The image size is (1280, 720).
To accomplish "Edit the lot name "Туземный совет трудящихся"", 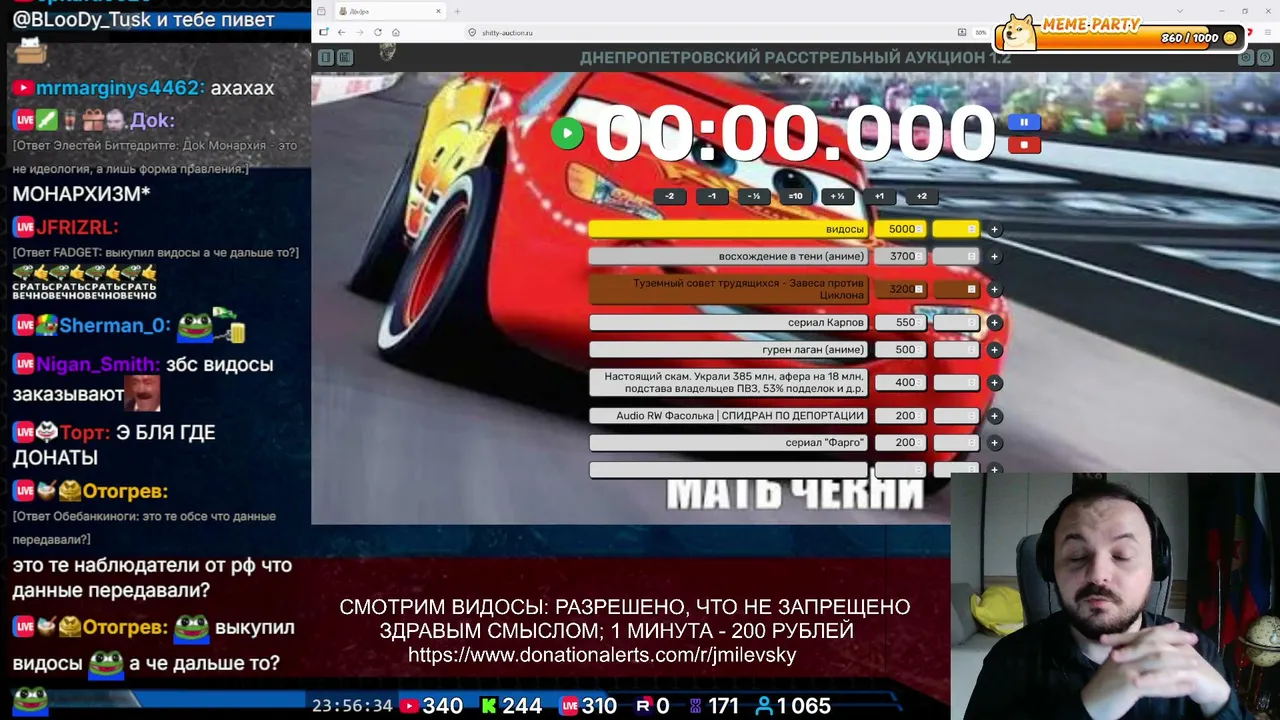I will tap(728, 290).
